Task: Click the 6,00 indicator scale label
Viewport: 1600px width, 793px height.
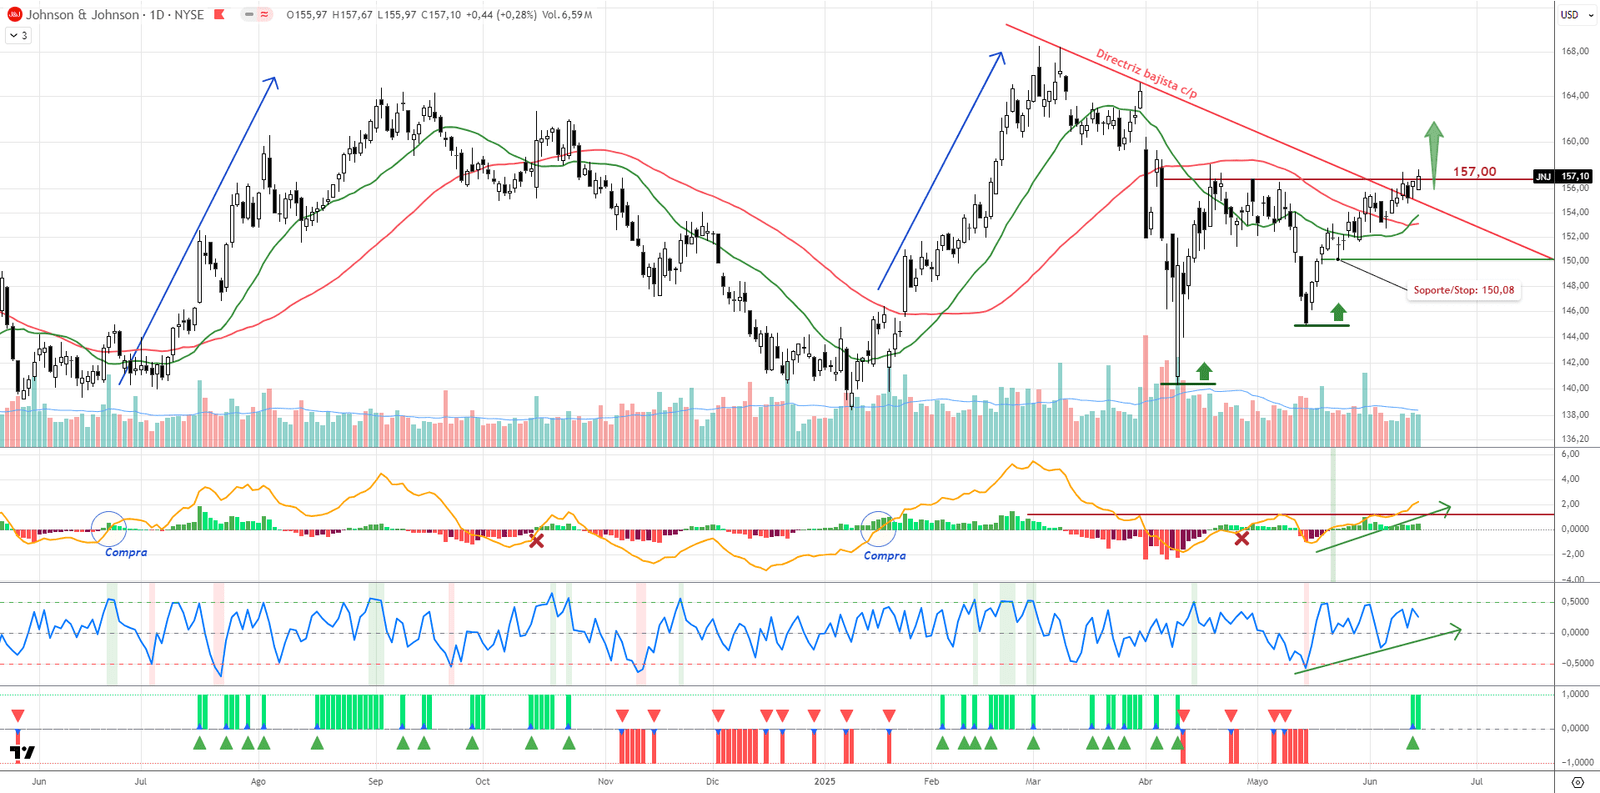Action: click(x=1572, y=454)
